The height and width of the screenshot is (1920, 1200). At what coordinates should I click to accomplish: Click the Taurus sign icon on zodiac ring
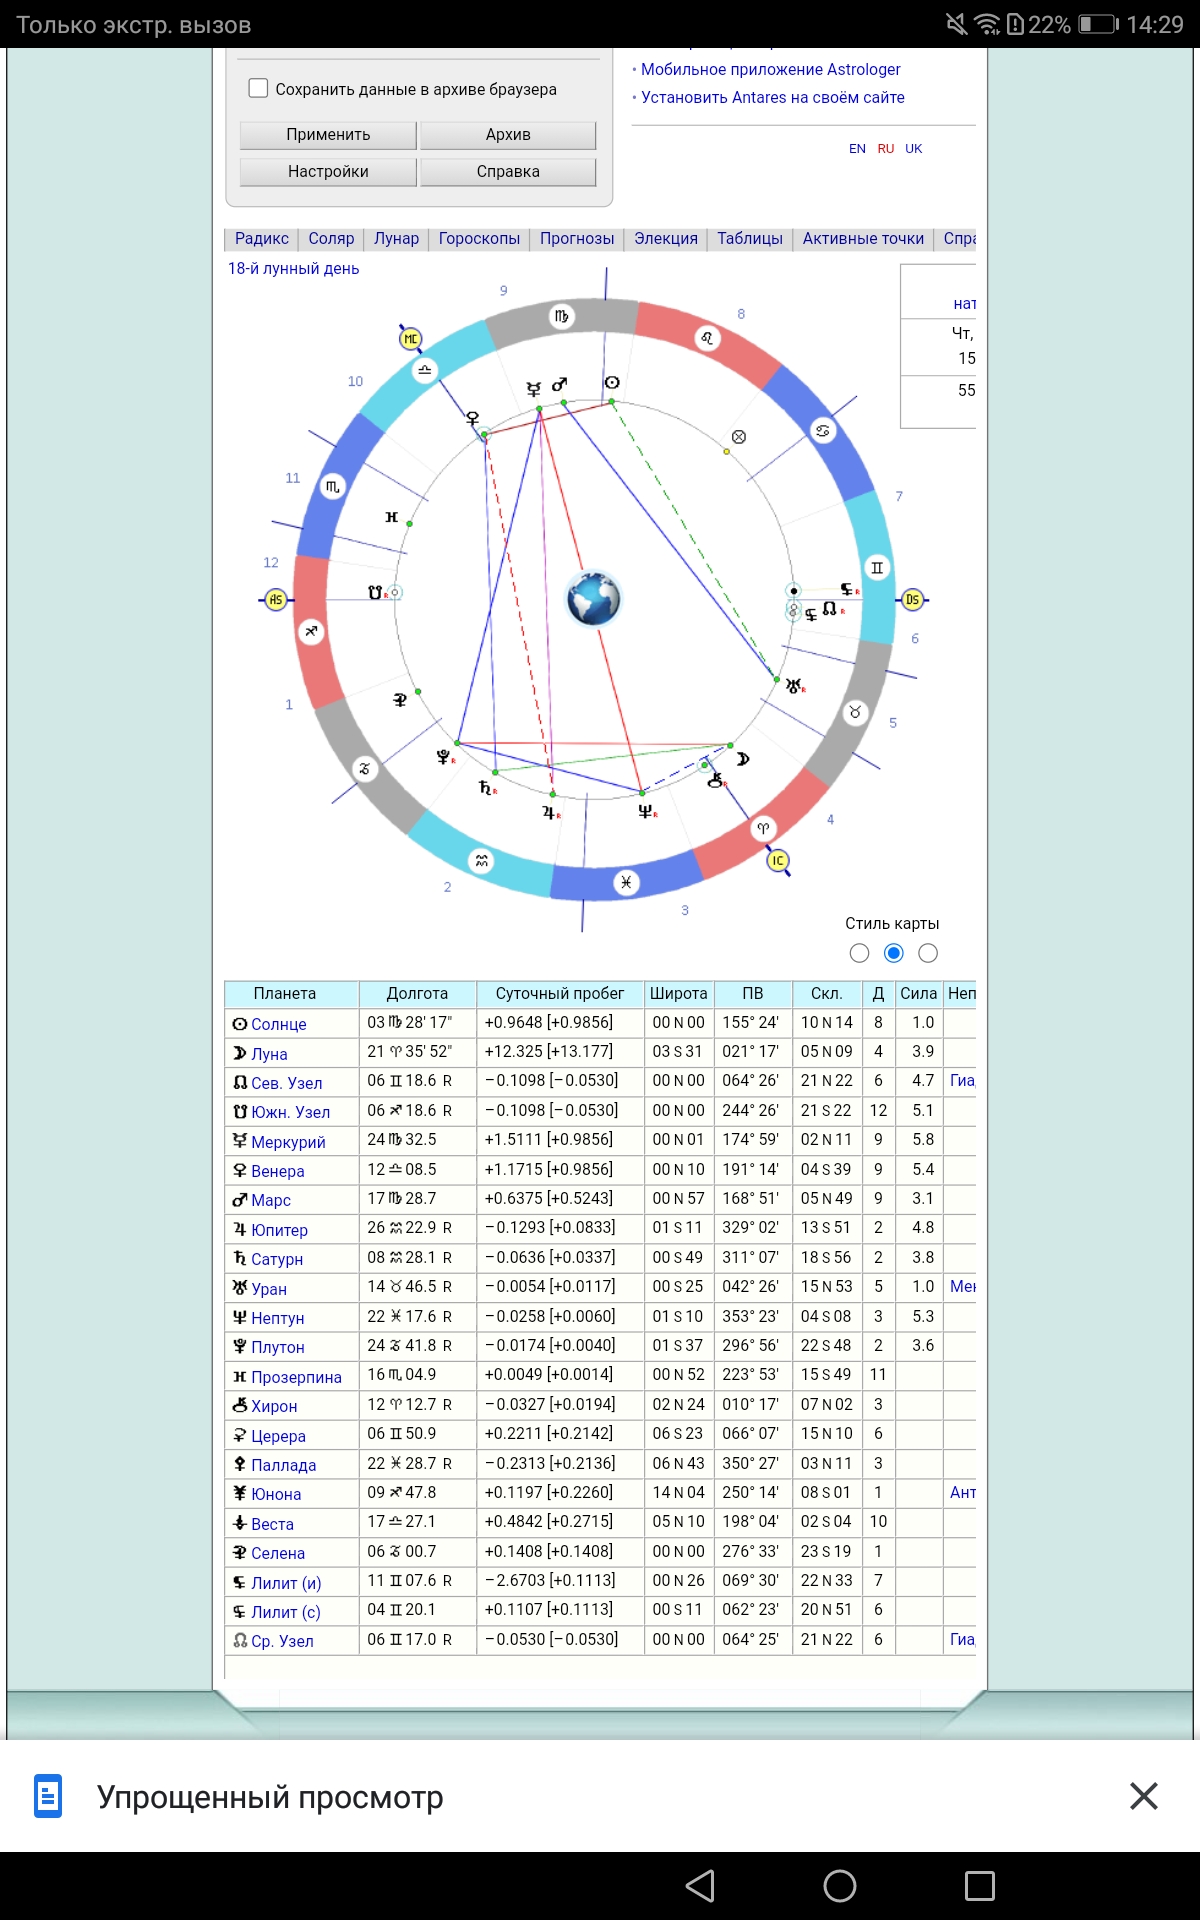855,713
